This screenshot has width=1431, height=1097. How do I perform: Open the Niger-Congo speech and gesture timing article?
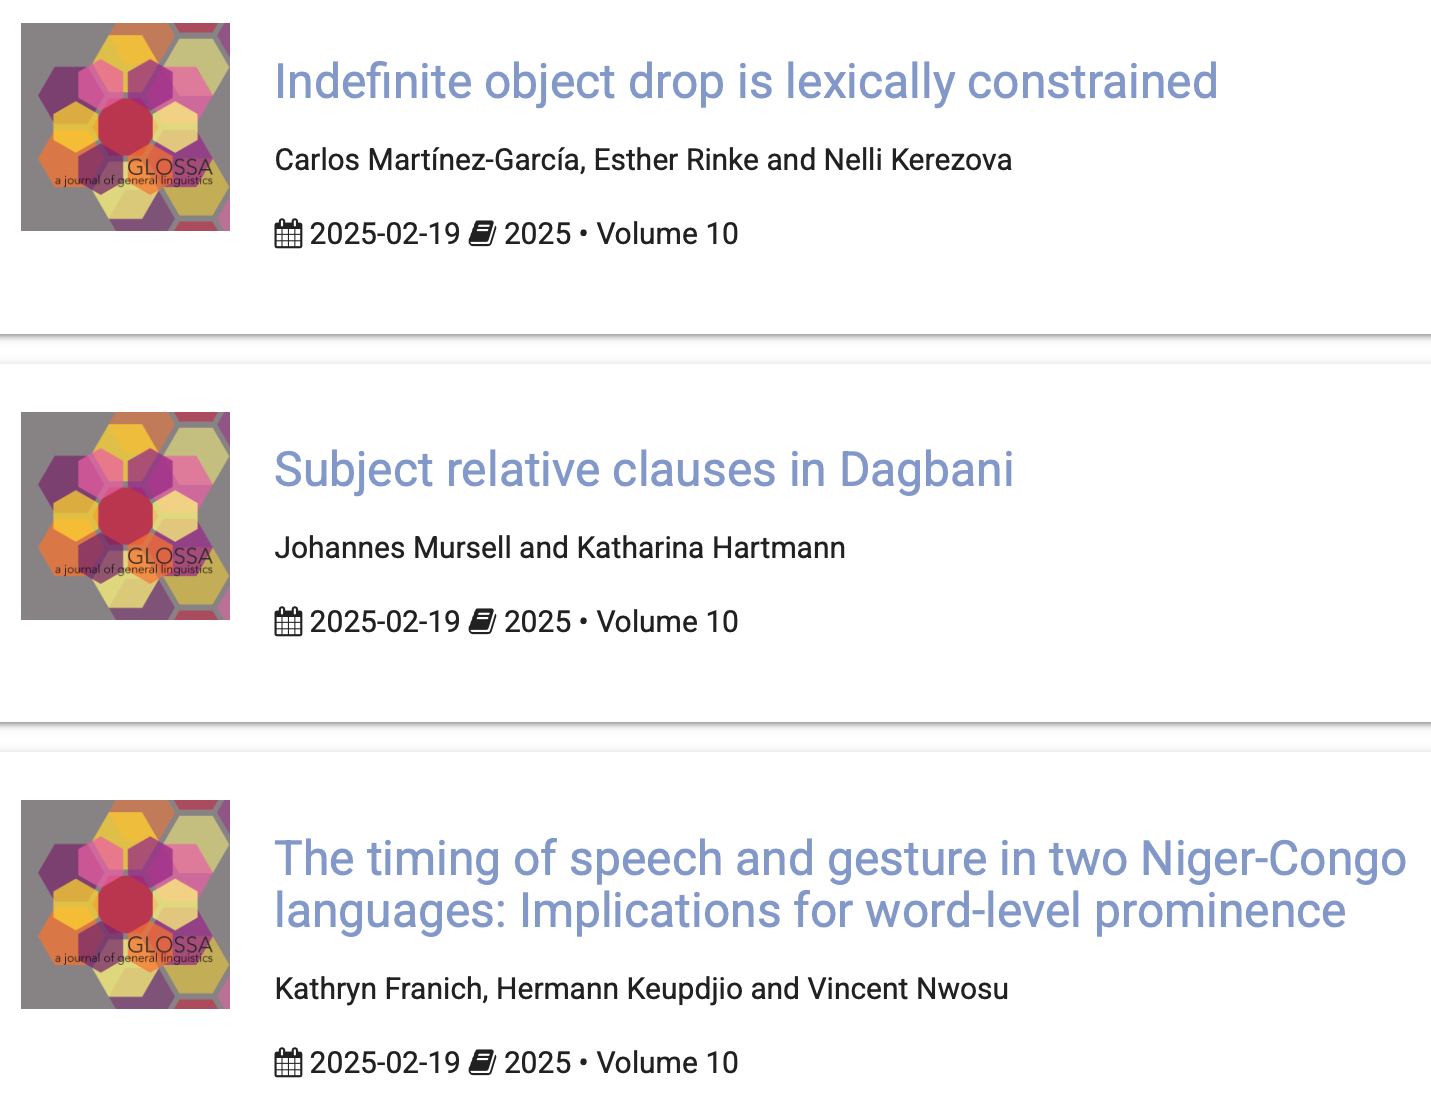pos(840,885)
